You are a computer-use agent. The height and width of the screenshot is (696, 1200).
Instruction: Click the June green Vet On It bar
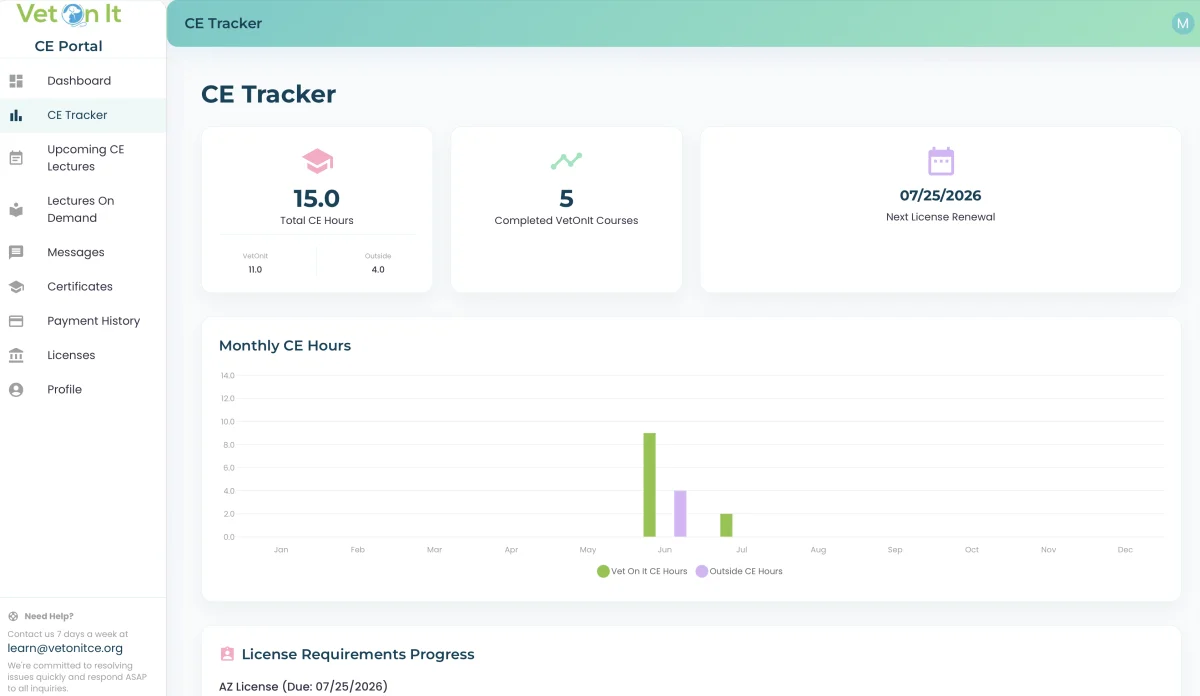pos(649,485)
